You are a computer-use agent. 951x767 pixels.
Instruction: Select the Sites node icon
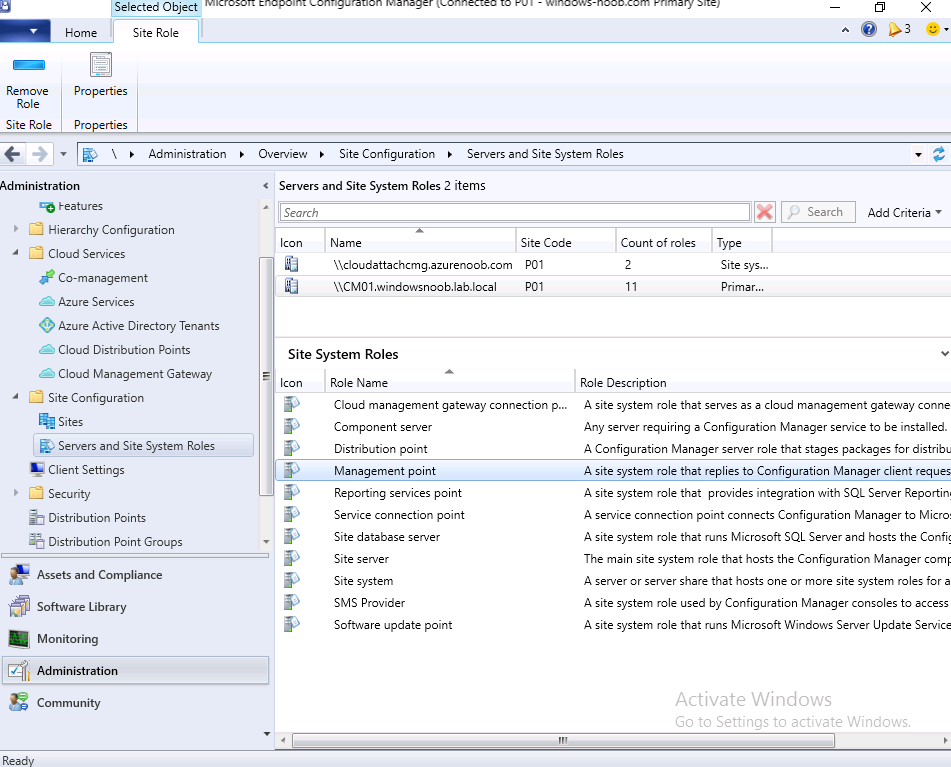click(47, 421)
